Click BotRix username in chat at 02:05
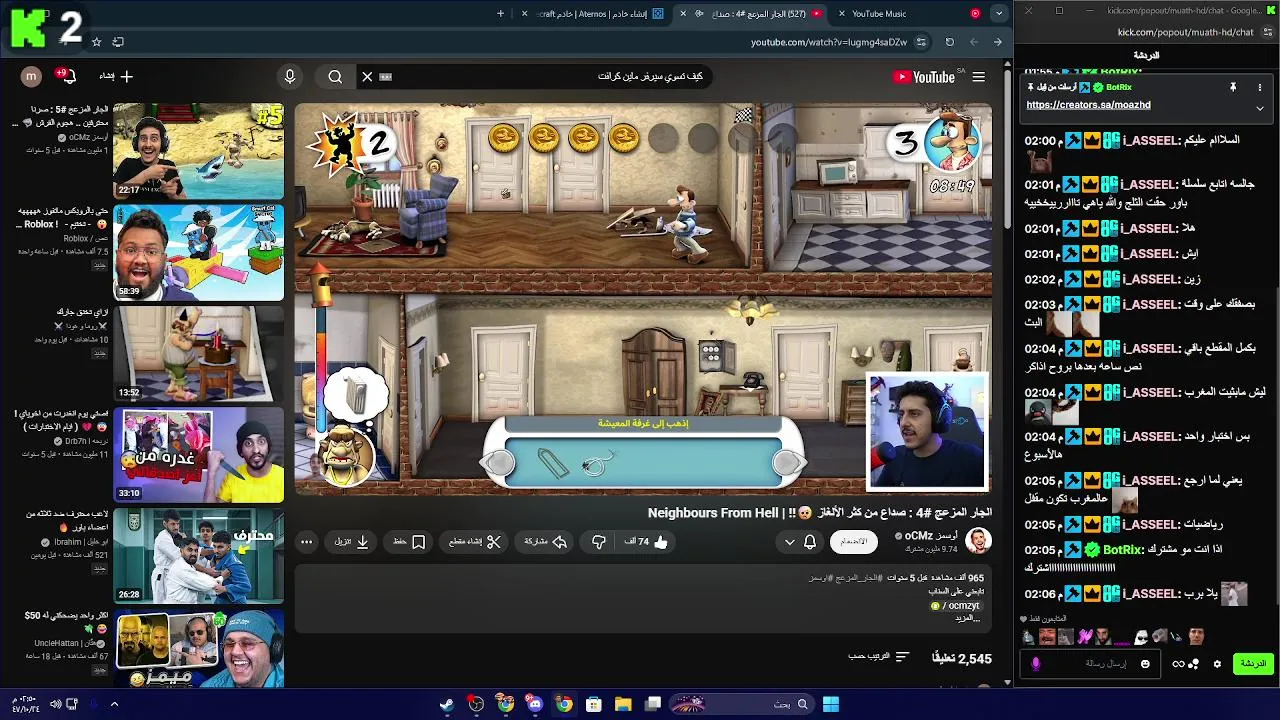The width and height of the screenshot is (1280, 720). coord(1122,550)
